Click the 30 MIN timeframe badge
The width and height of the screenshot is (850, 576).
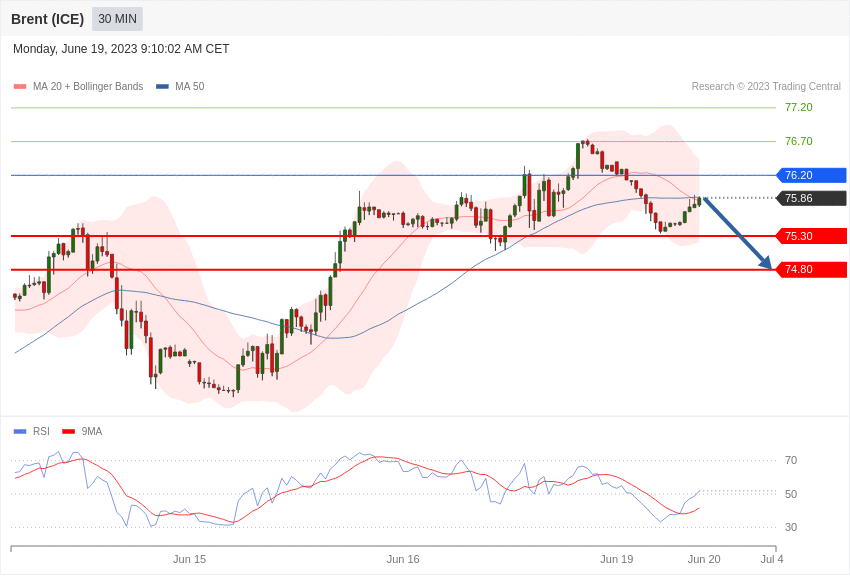coord(117,19)
